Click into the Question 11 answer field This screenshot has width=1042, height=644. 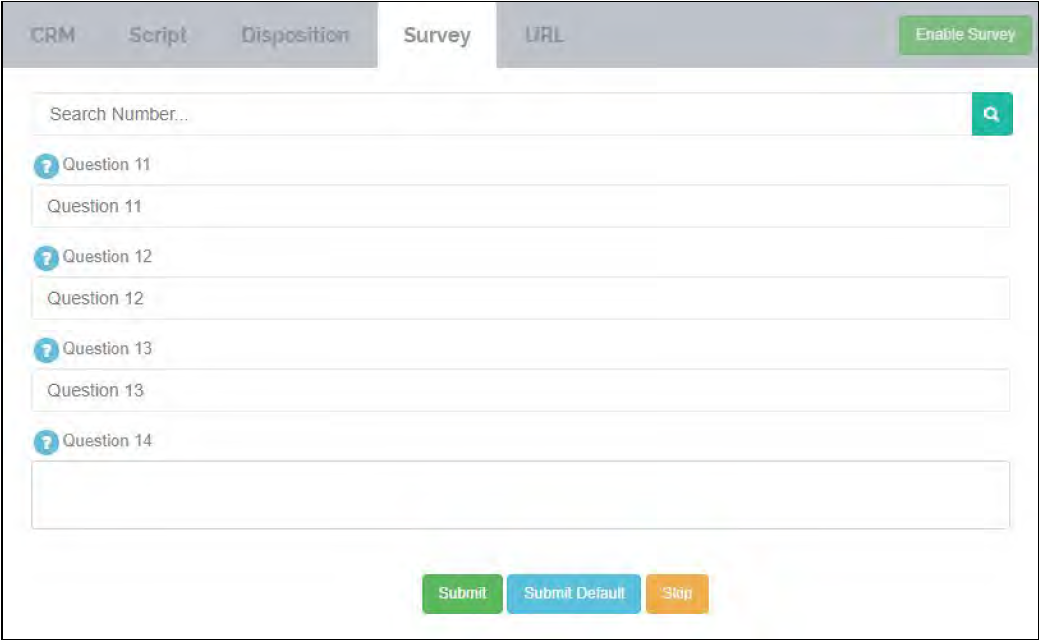[x=520, y=206]
